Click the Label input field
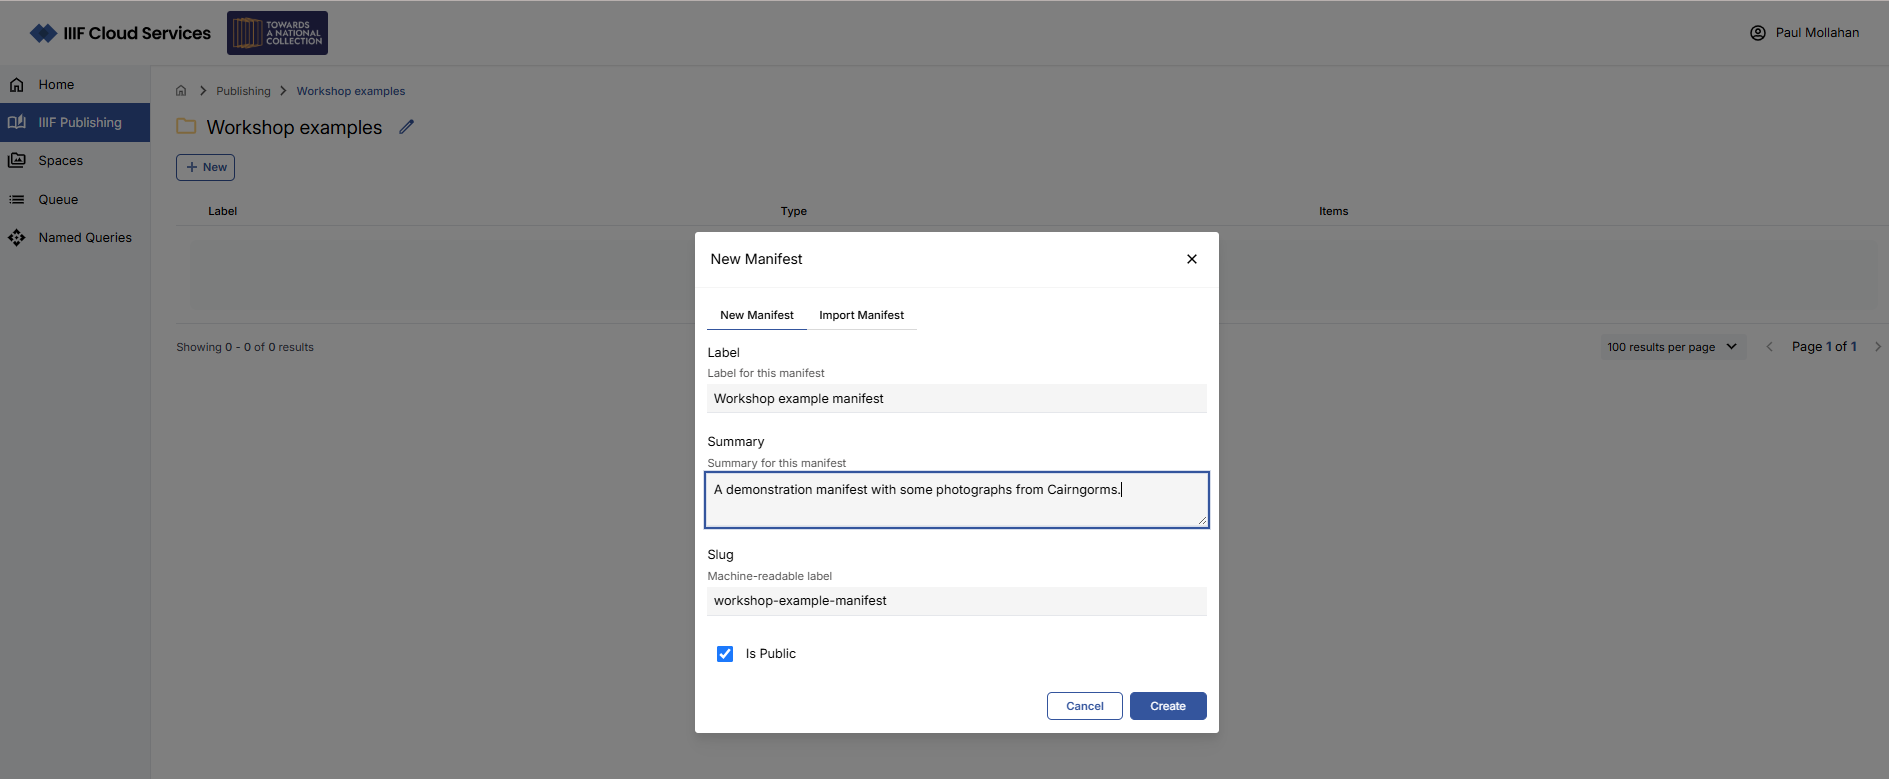 (x=956, y=399)
